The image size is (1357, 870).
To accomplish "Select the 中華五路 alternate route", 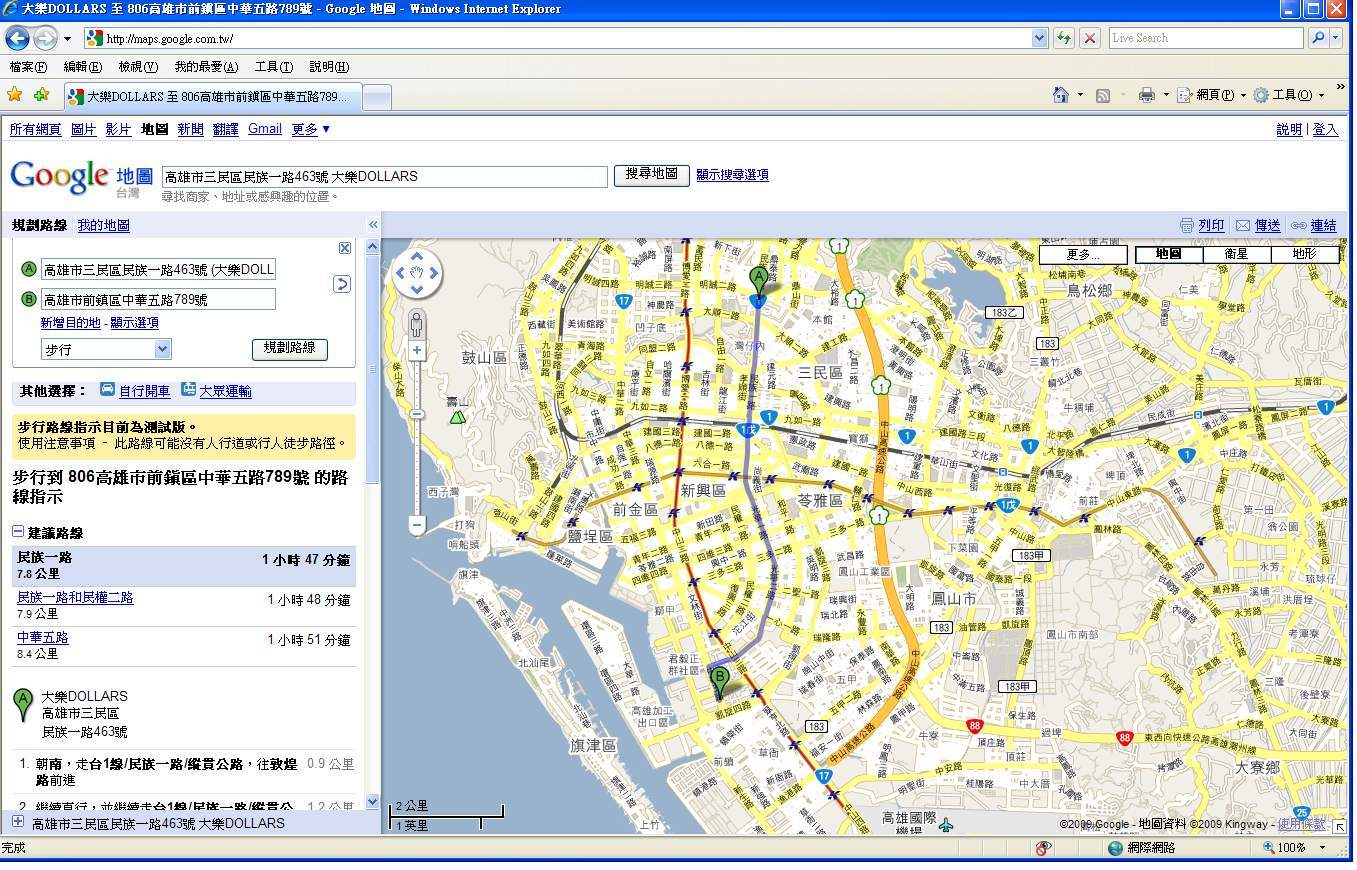I will pyautogui.click(x=42, y=638).
